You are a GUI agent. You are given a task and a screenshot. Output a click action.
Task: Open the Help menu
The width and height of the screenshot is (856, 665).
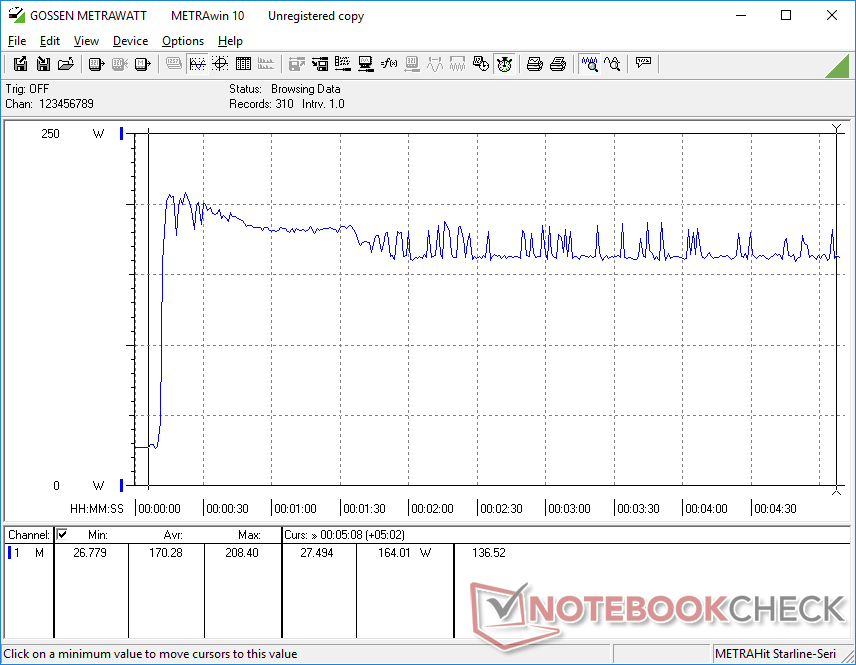pyautogui.click(x=230, y=41)
